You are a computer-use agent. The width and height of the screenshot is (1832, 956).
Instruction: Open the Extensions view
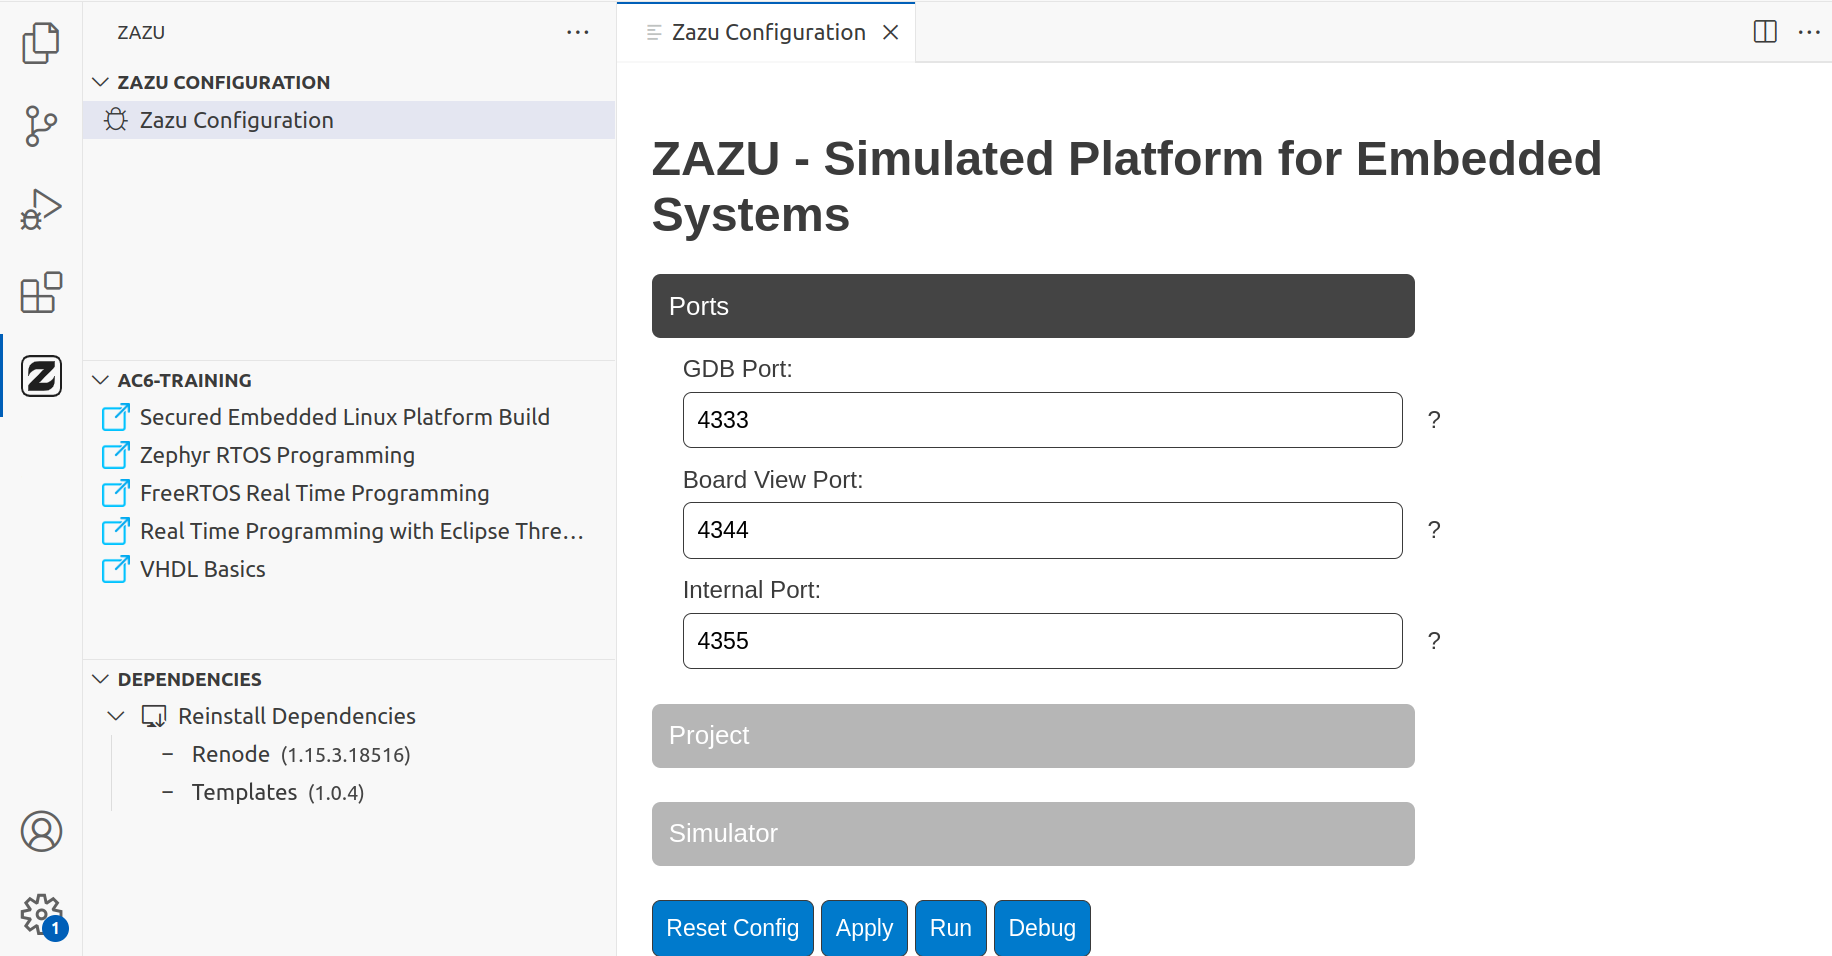point(41,293)
